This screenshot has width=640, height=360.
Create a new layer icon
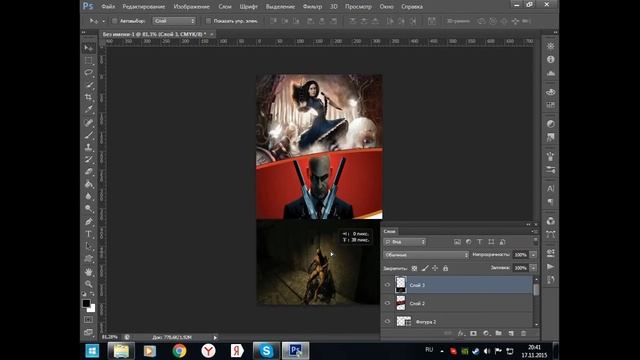[x=511, y=333]
